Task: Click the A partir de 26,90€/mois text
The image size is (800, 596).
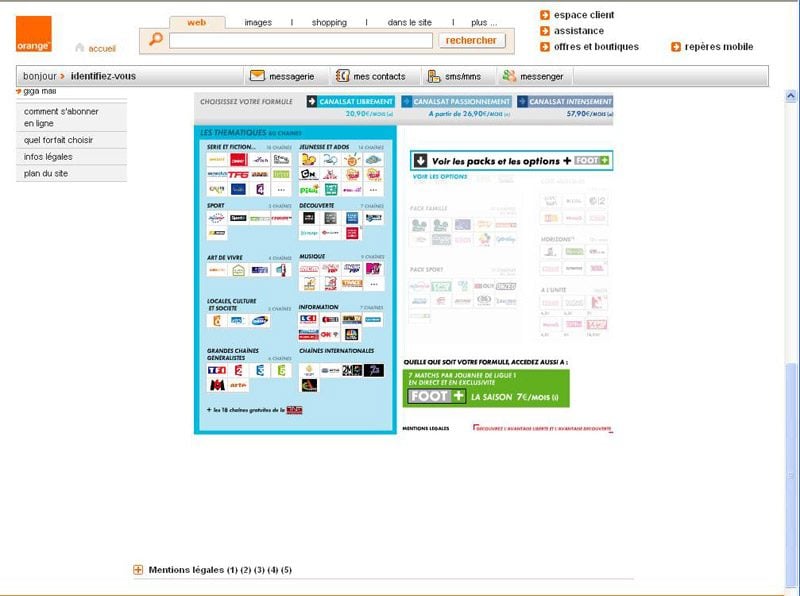Action: pos(469,114)
